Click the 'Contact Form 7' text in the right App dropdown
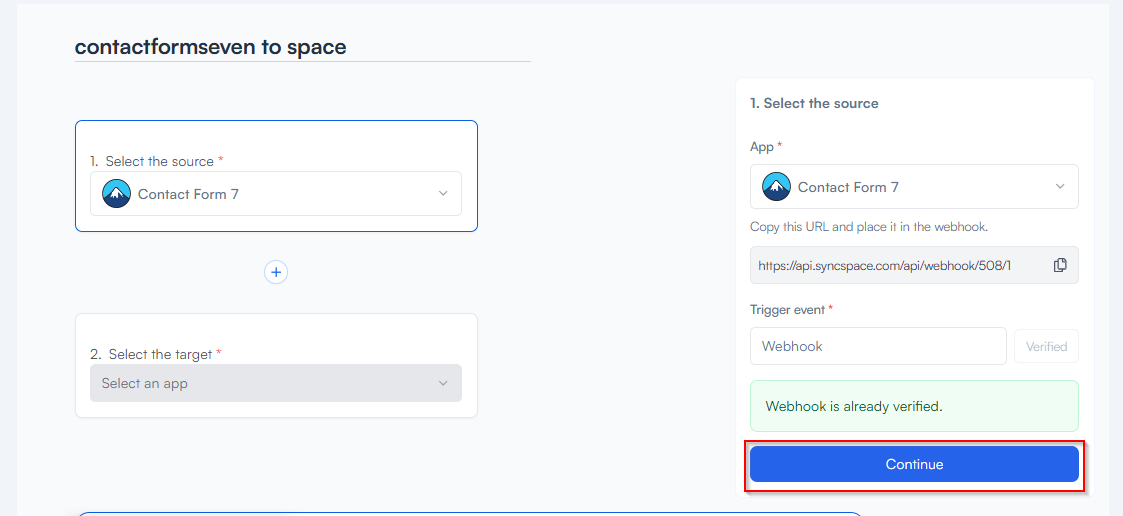 coord(848,187)
